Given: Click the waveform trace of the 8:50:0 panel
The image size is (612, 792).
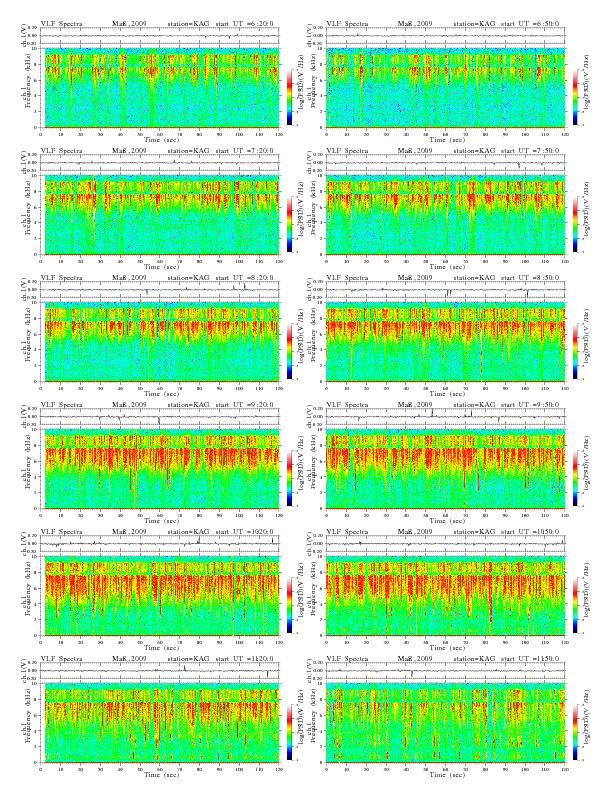Looking at the screenshot, I should click(x=445, y=290).
